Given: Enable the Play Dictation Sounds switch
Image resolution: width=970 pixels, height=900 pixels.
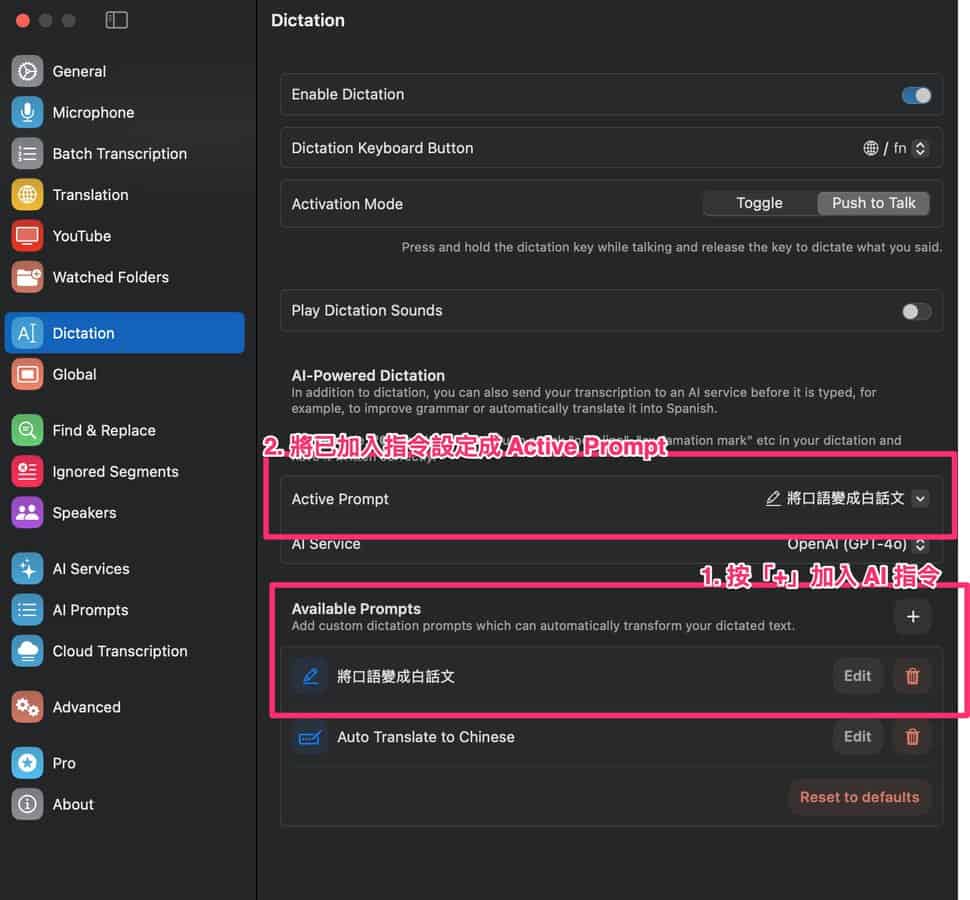Looking at the screenshot, I should [x=916, y=311].
